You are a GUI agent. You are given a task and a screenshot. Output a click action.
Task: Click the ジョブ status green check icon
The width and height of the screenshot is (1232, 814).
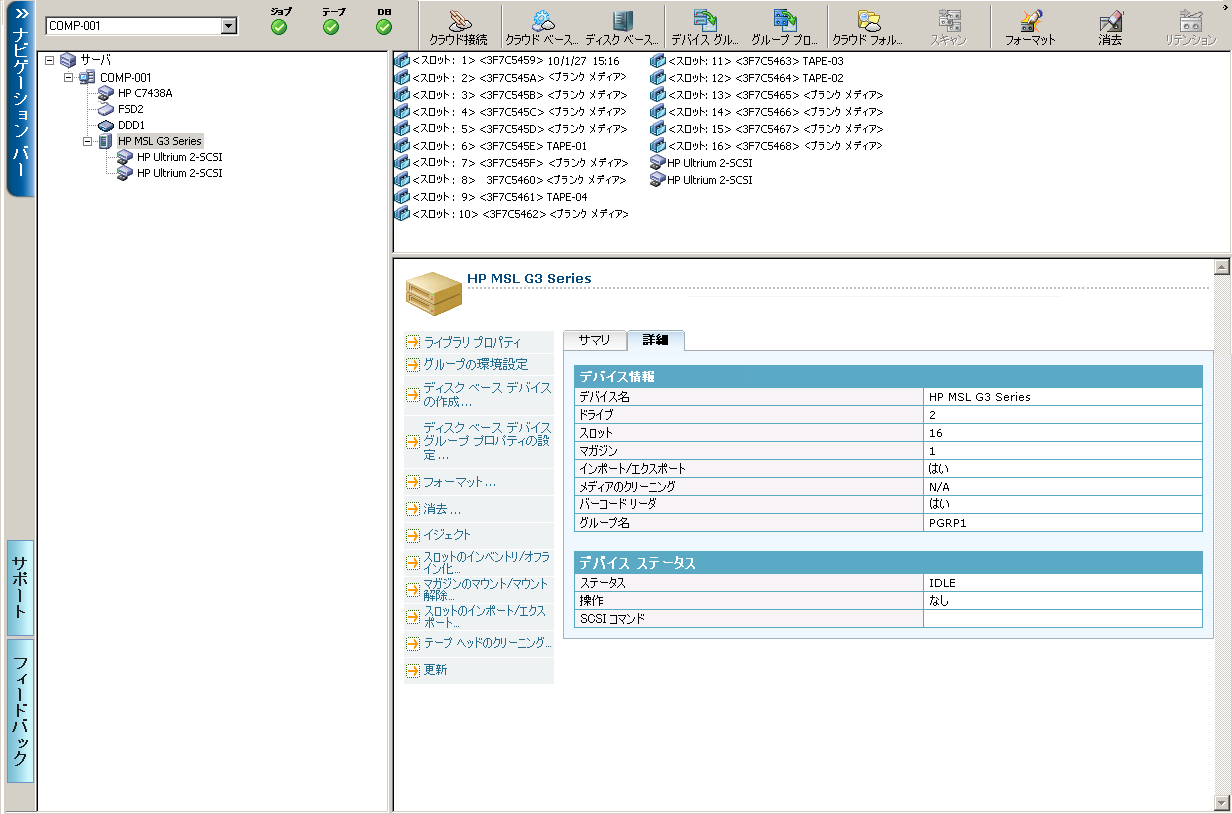pos(279,27)
